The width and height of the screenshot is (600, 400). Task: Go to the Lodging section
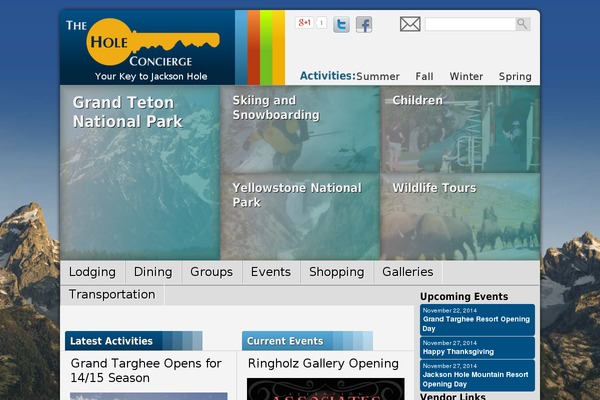click(93, 272)
